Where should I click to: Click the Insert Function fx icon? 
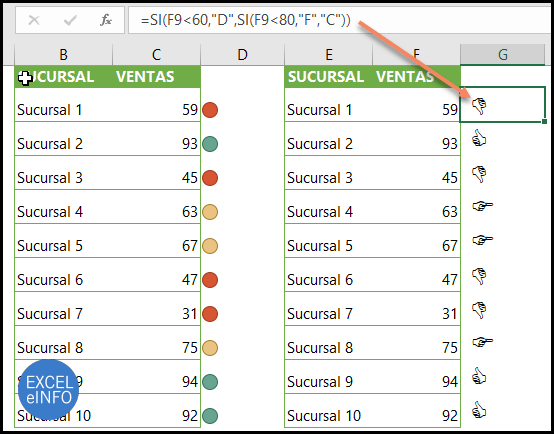pos(106,20)
